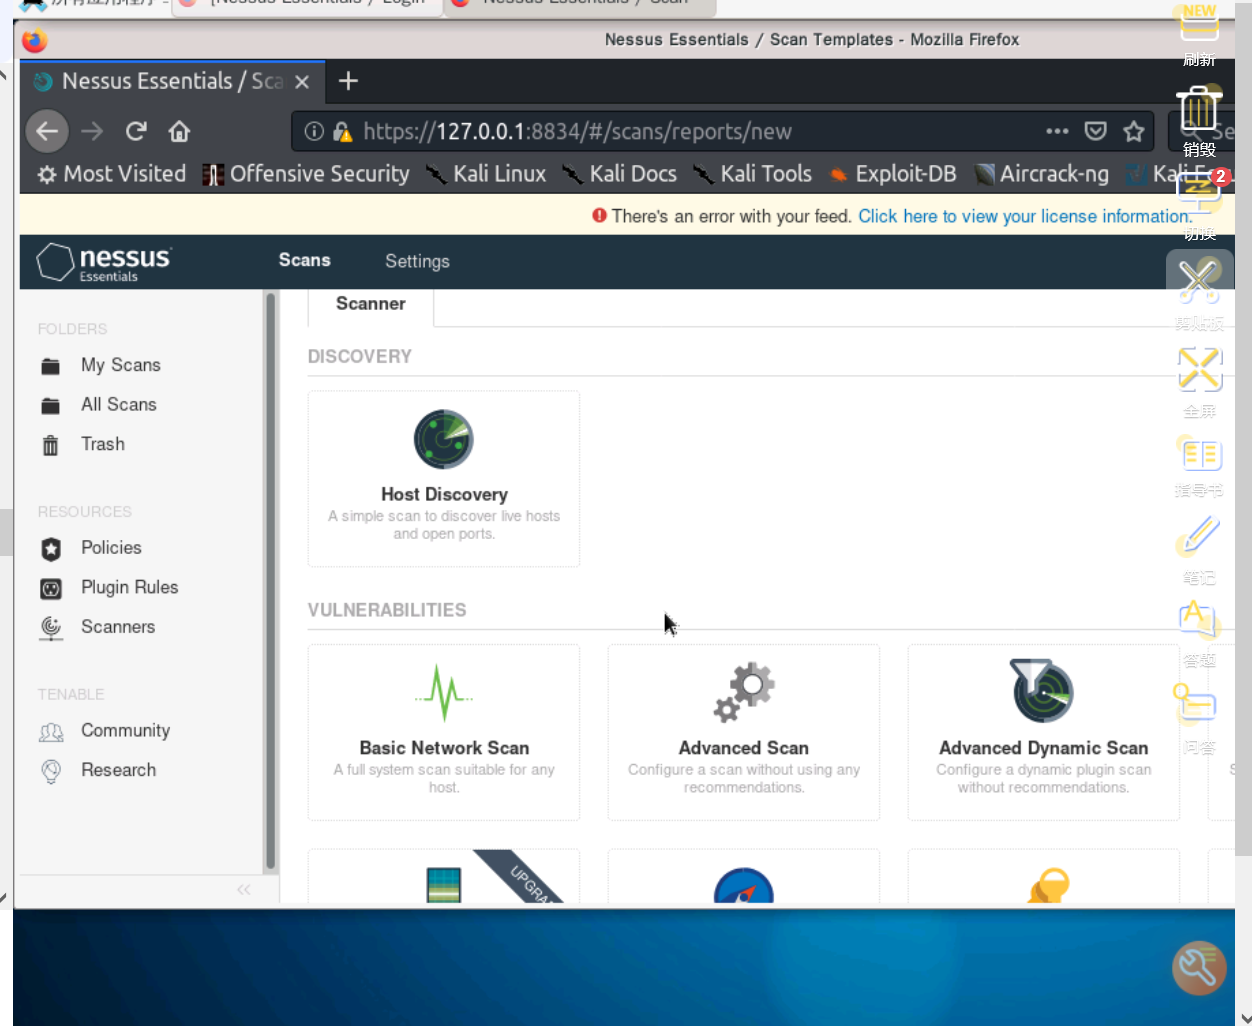Click the Research lightbulb icon
The image size is (1252, 1026).
point(51,771)
